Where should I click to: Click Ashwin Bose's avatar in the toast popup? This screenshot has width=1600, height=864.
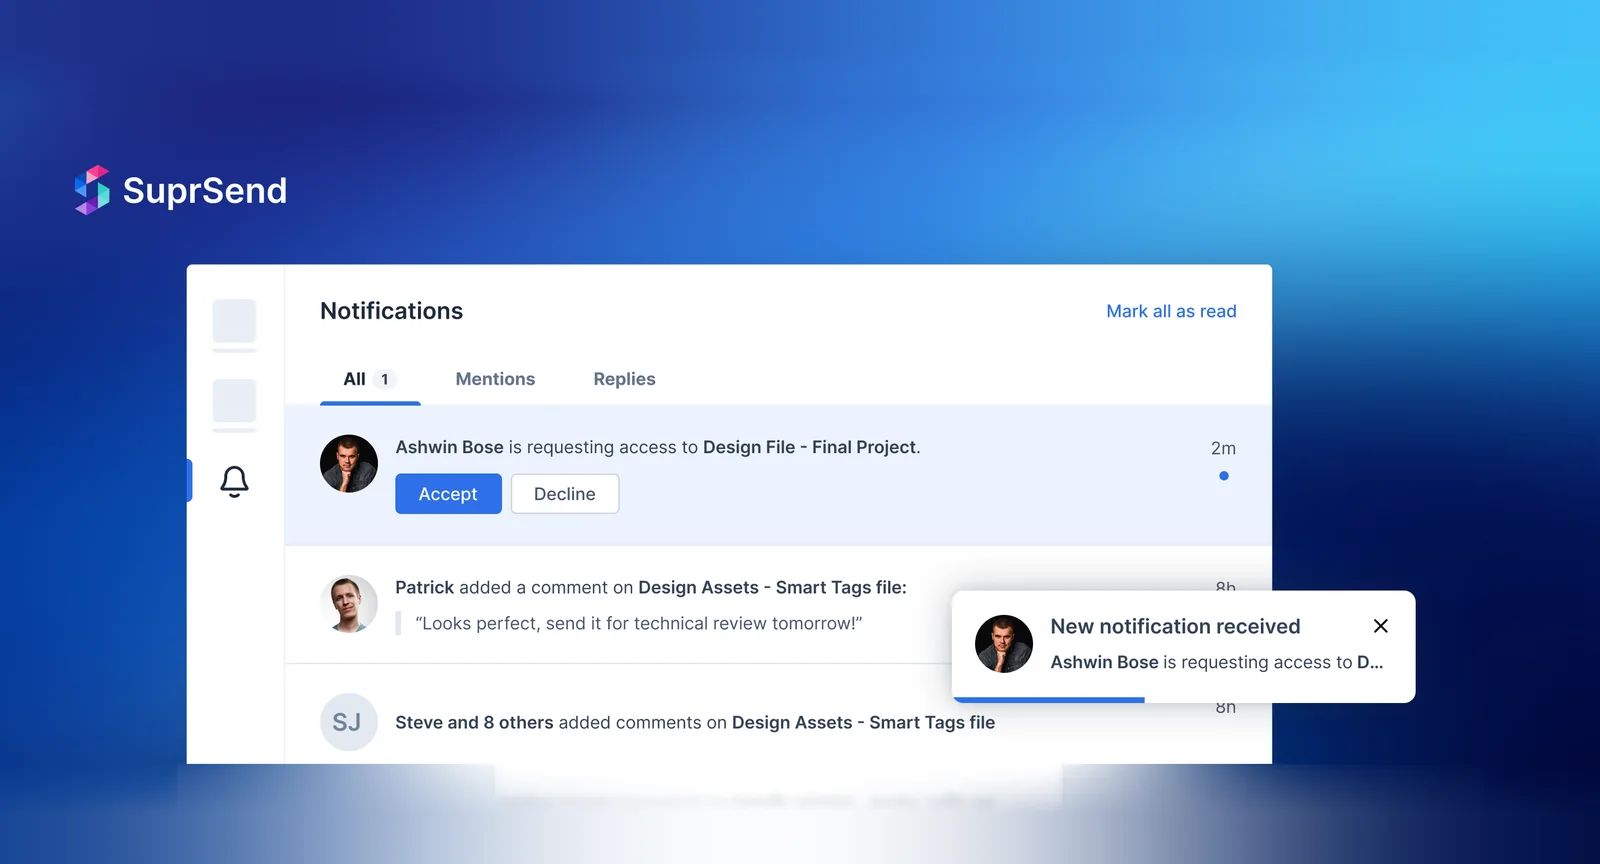(1004, 644)
